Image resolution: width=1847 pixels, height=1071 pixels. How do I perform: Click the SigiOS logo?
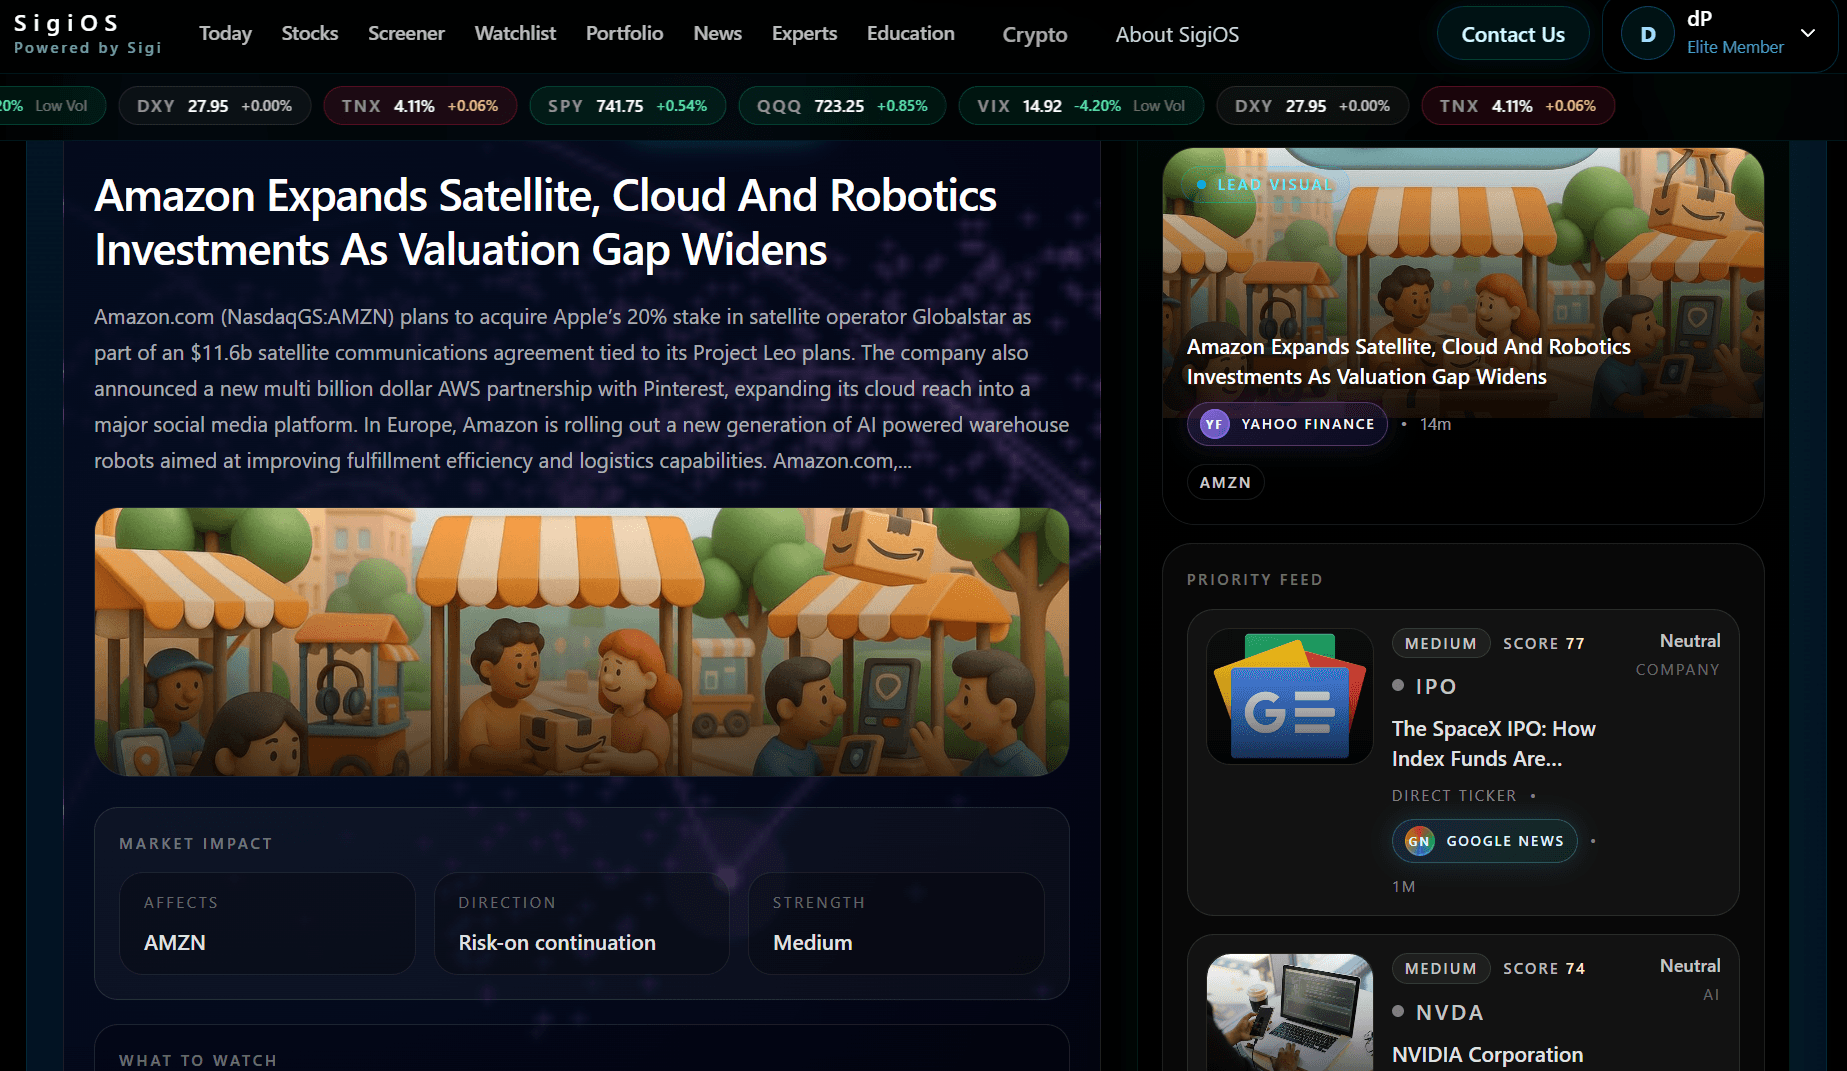click(x=87, y=34)
